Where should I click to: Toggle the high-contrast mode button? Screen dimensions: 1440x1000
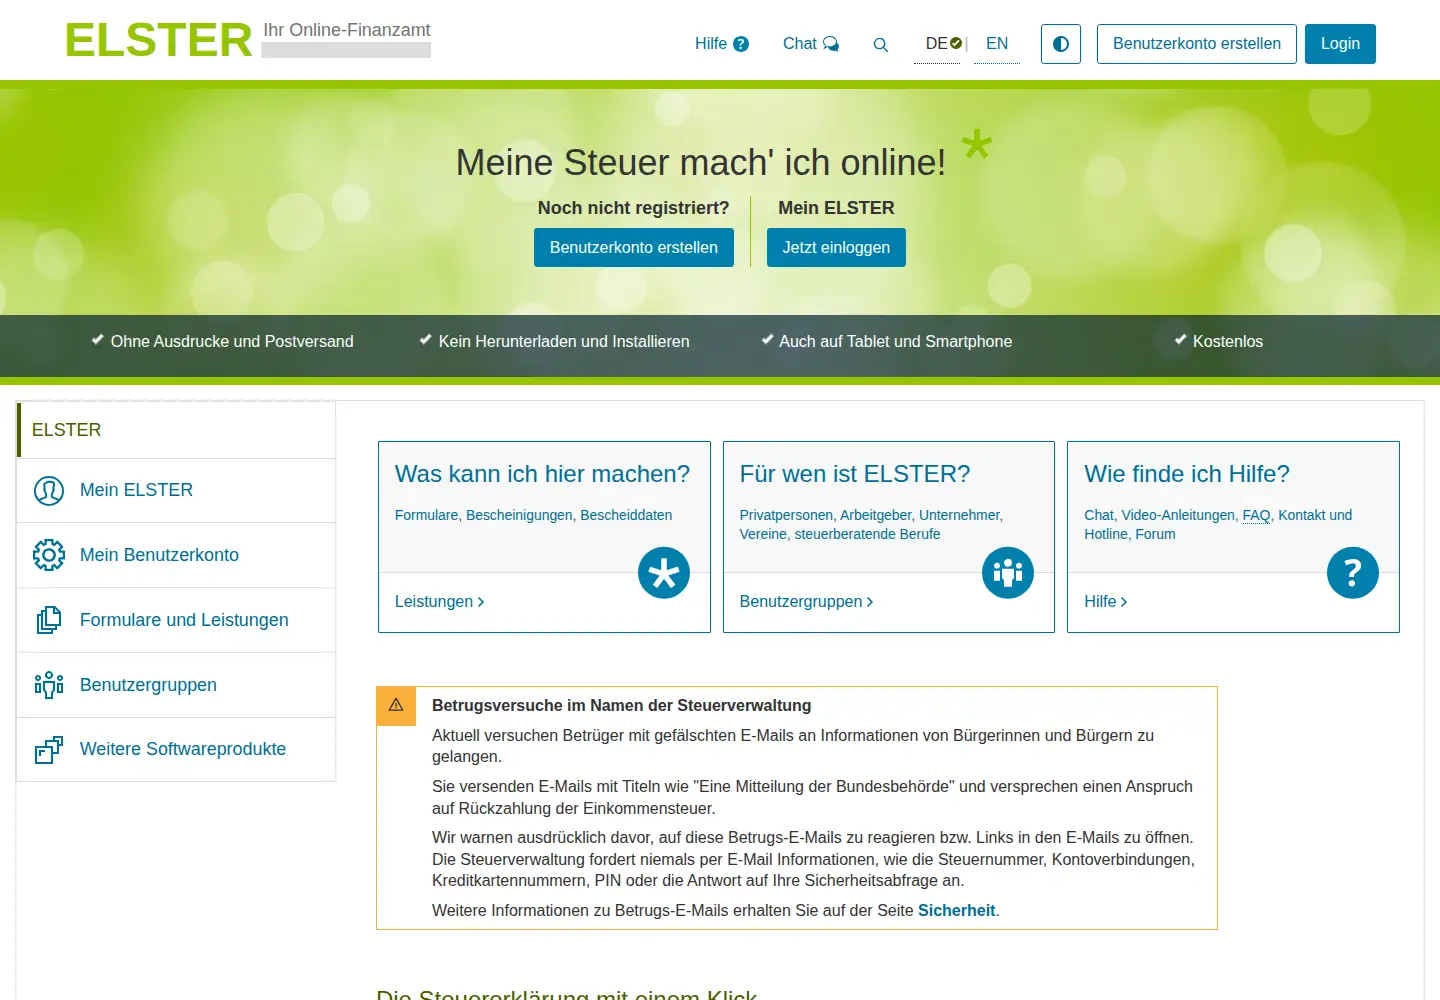click(1061, 44)
